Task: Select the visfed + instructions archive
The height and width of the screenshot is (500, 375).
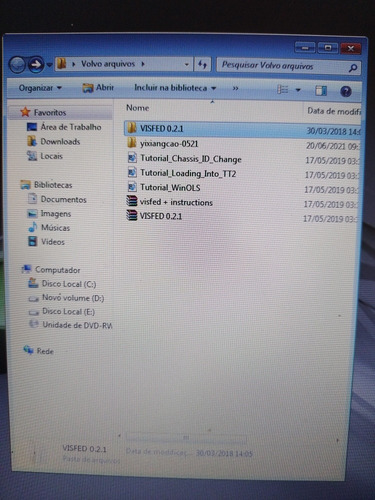Action: point(170,202)
